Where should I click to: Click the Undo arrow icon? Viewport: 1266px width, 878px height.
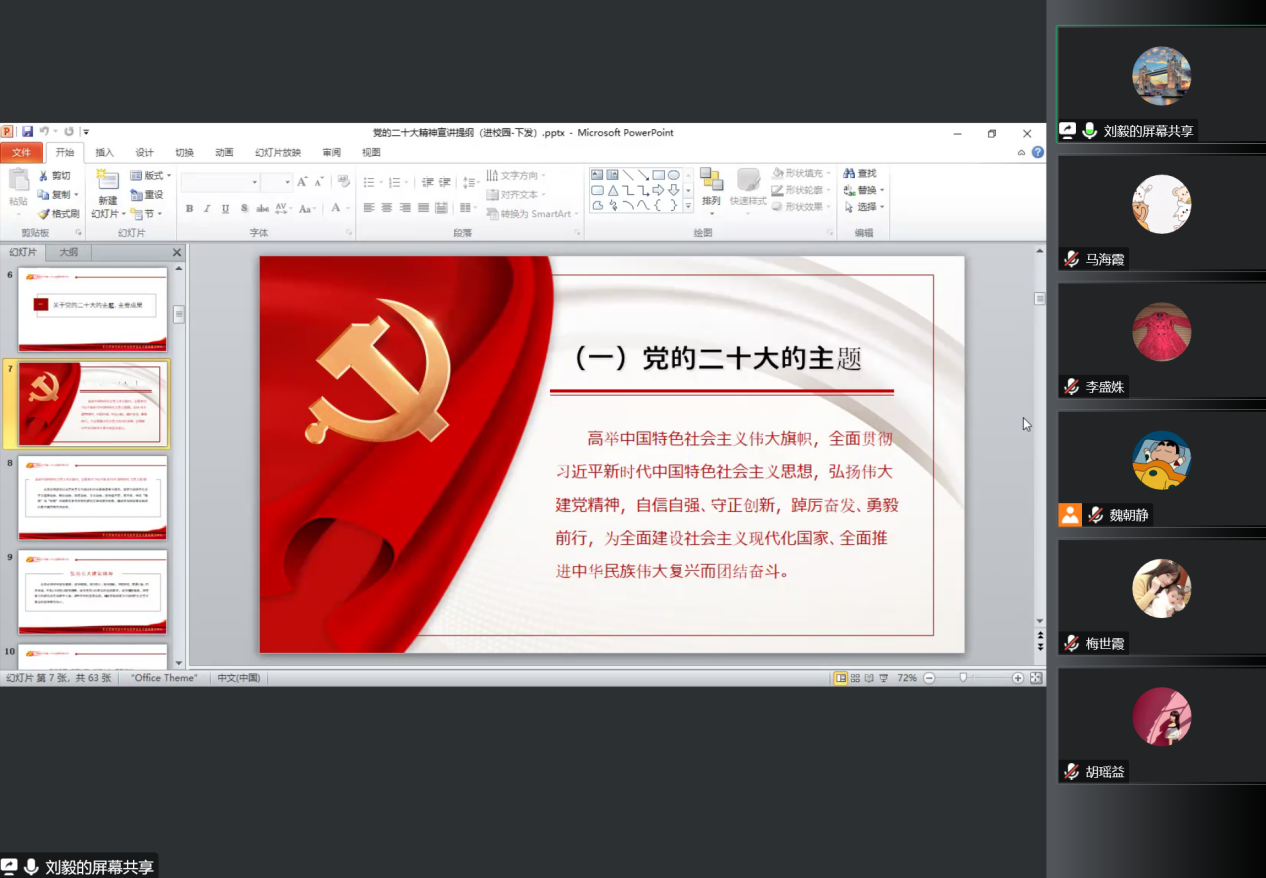tap(44, 131)
